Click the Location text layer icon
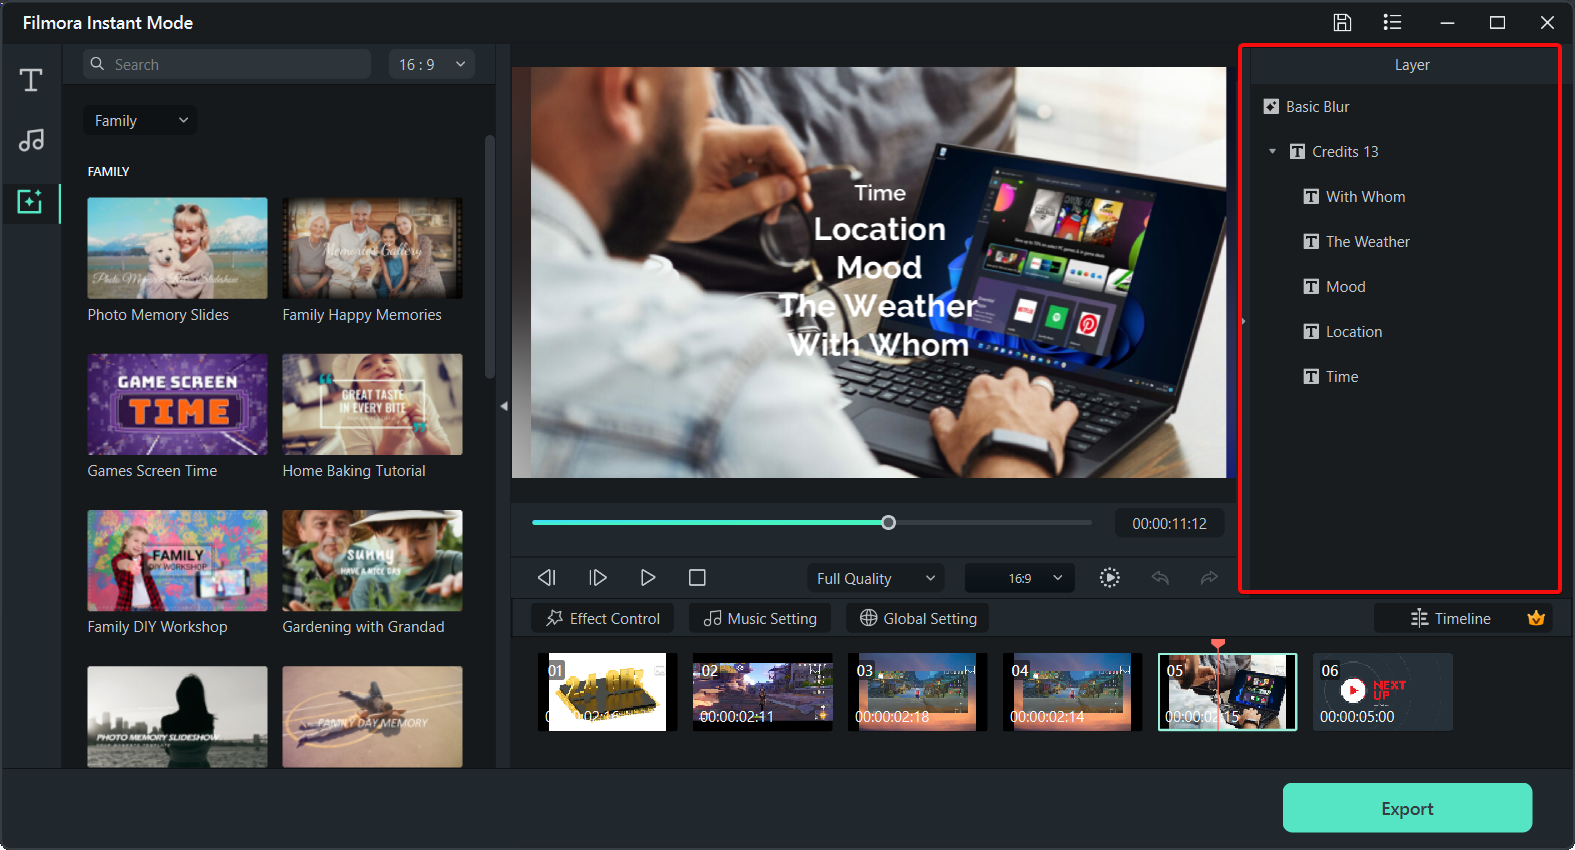 pos(1311,331)
